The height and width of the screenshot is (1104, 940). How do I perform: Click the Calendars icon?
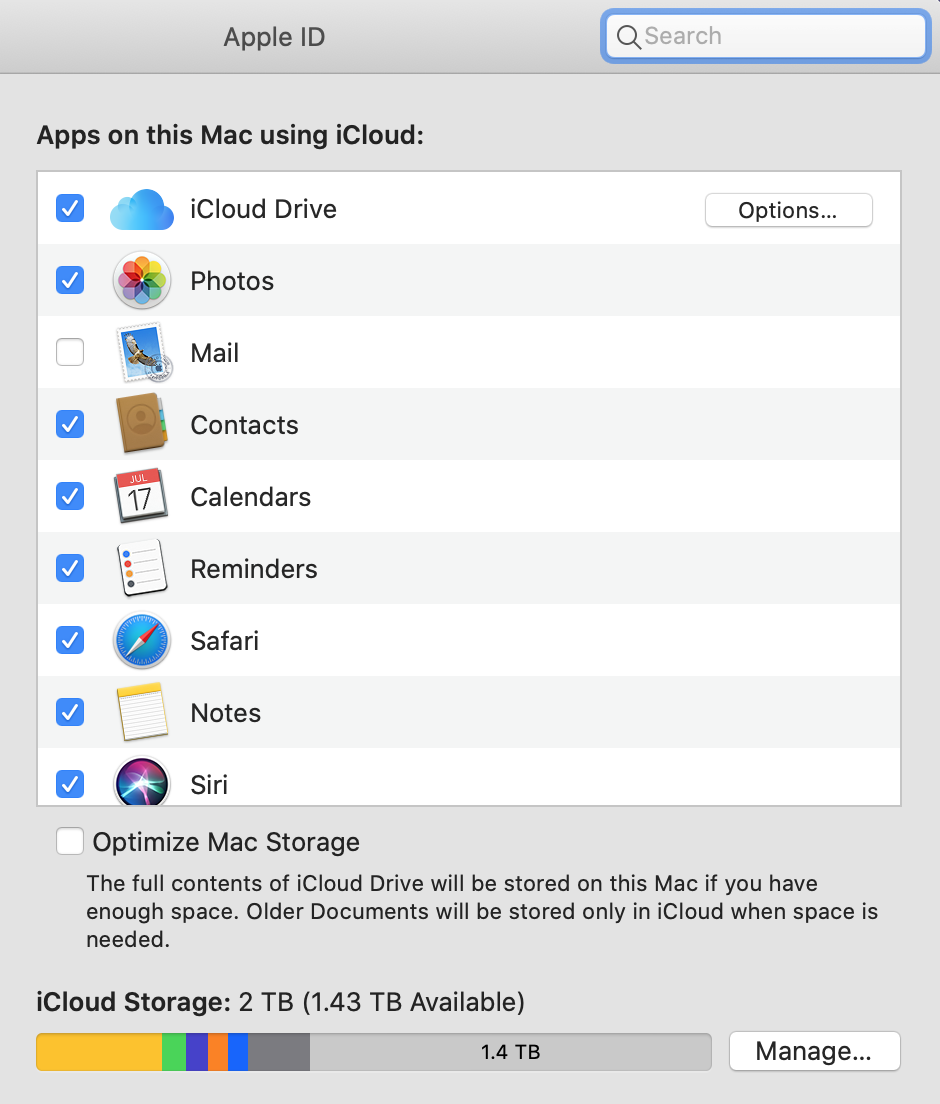pos(141,496)
